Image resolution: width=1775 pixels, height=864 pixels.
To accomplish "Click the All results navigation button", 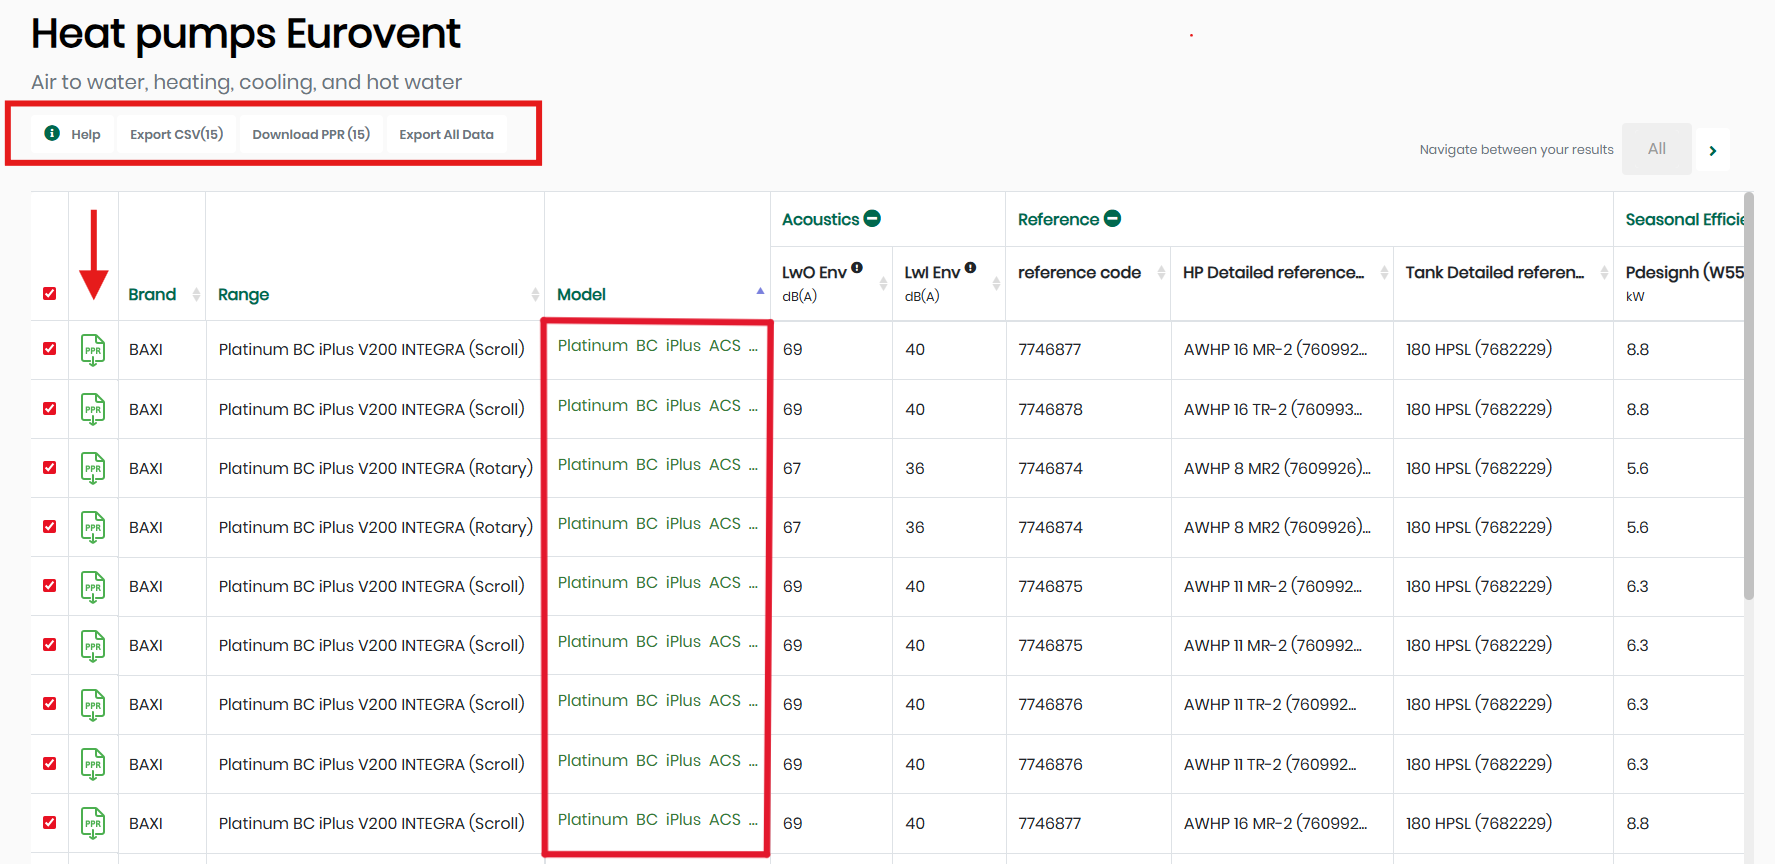I will [1657, 149].
